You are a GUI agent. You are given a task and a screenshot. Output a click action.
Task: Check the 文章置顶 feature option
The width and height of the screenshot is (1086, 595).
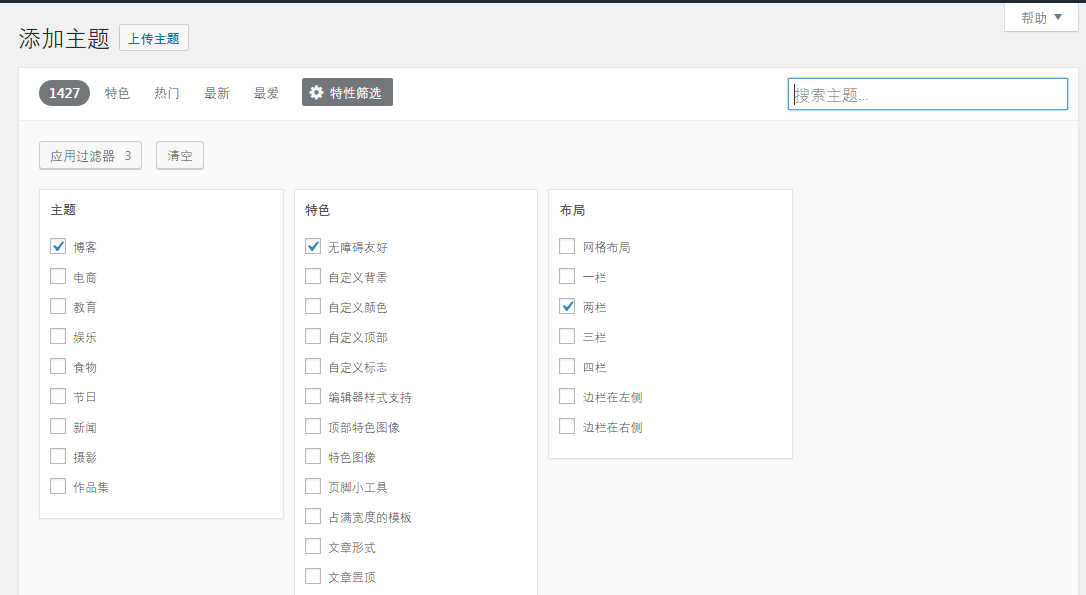pos(313,576)
